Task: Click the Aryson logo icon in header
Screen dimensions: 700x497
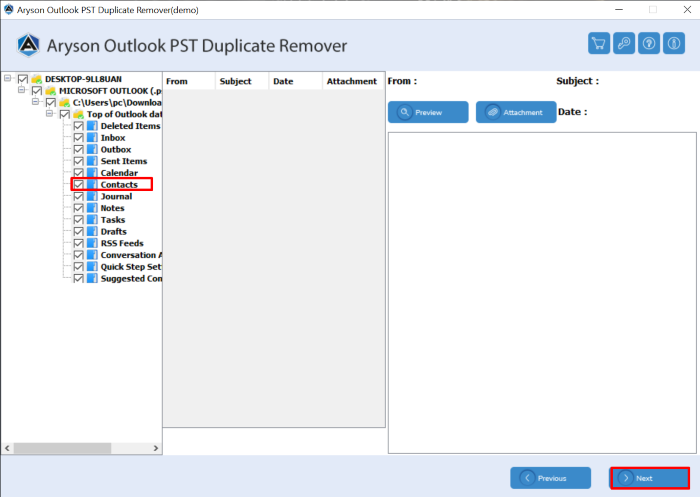Action: click(29, 45)
